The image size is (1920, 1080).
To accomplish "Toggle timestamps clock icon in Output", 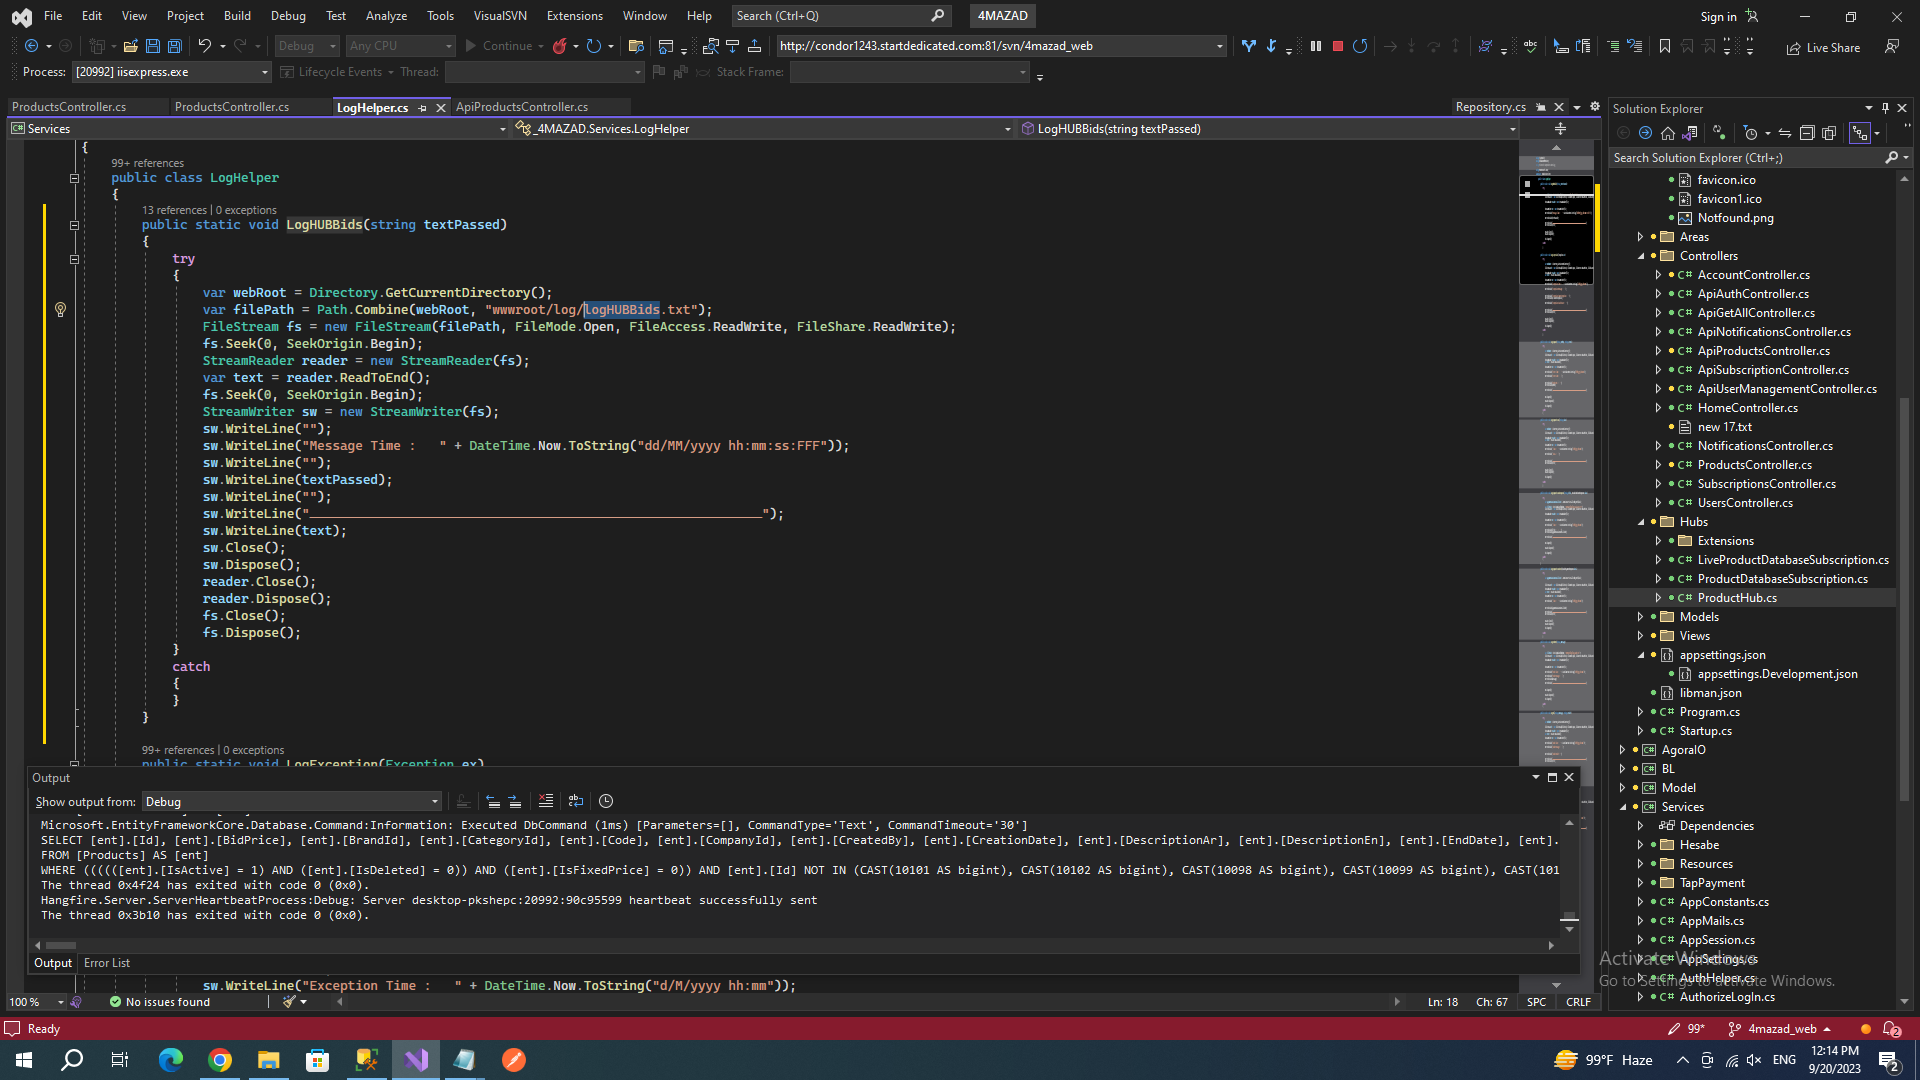I will 606,801.
